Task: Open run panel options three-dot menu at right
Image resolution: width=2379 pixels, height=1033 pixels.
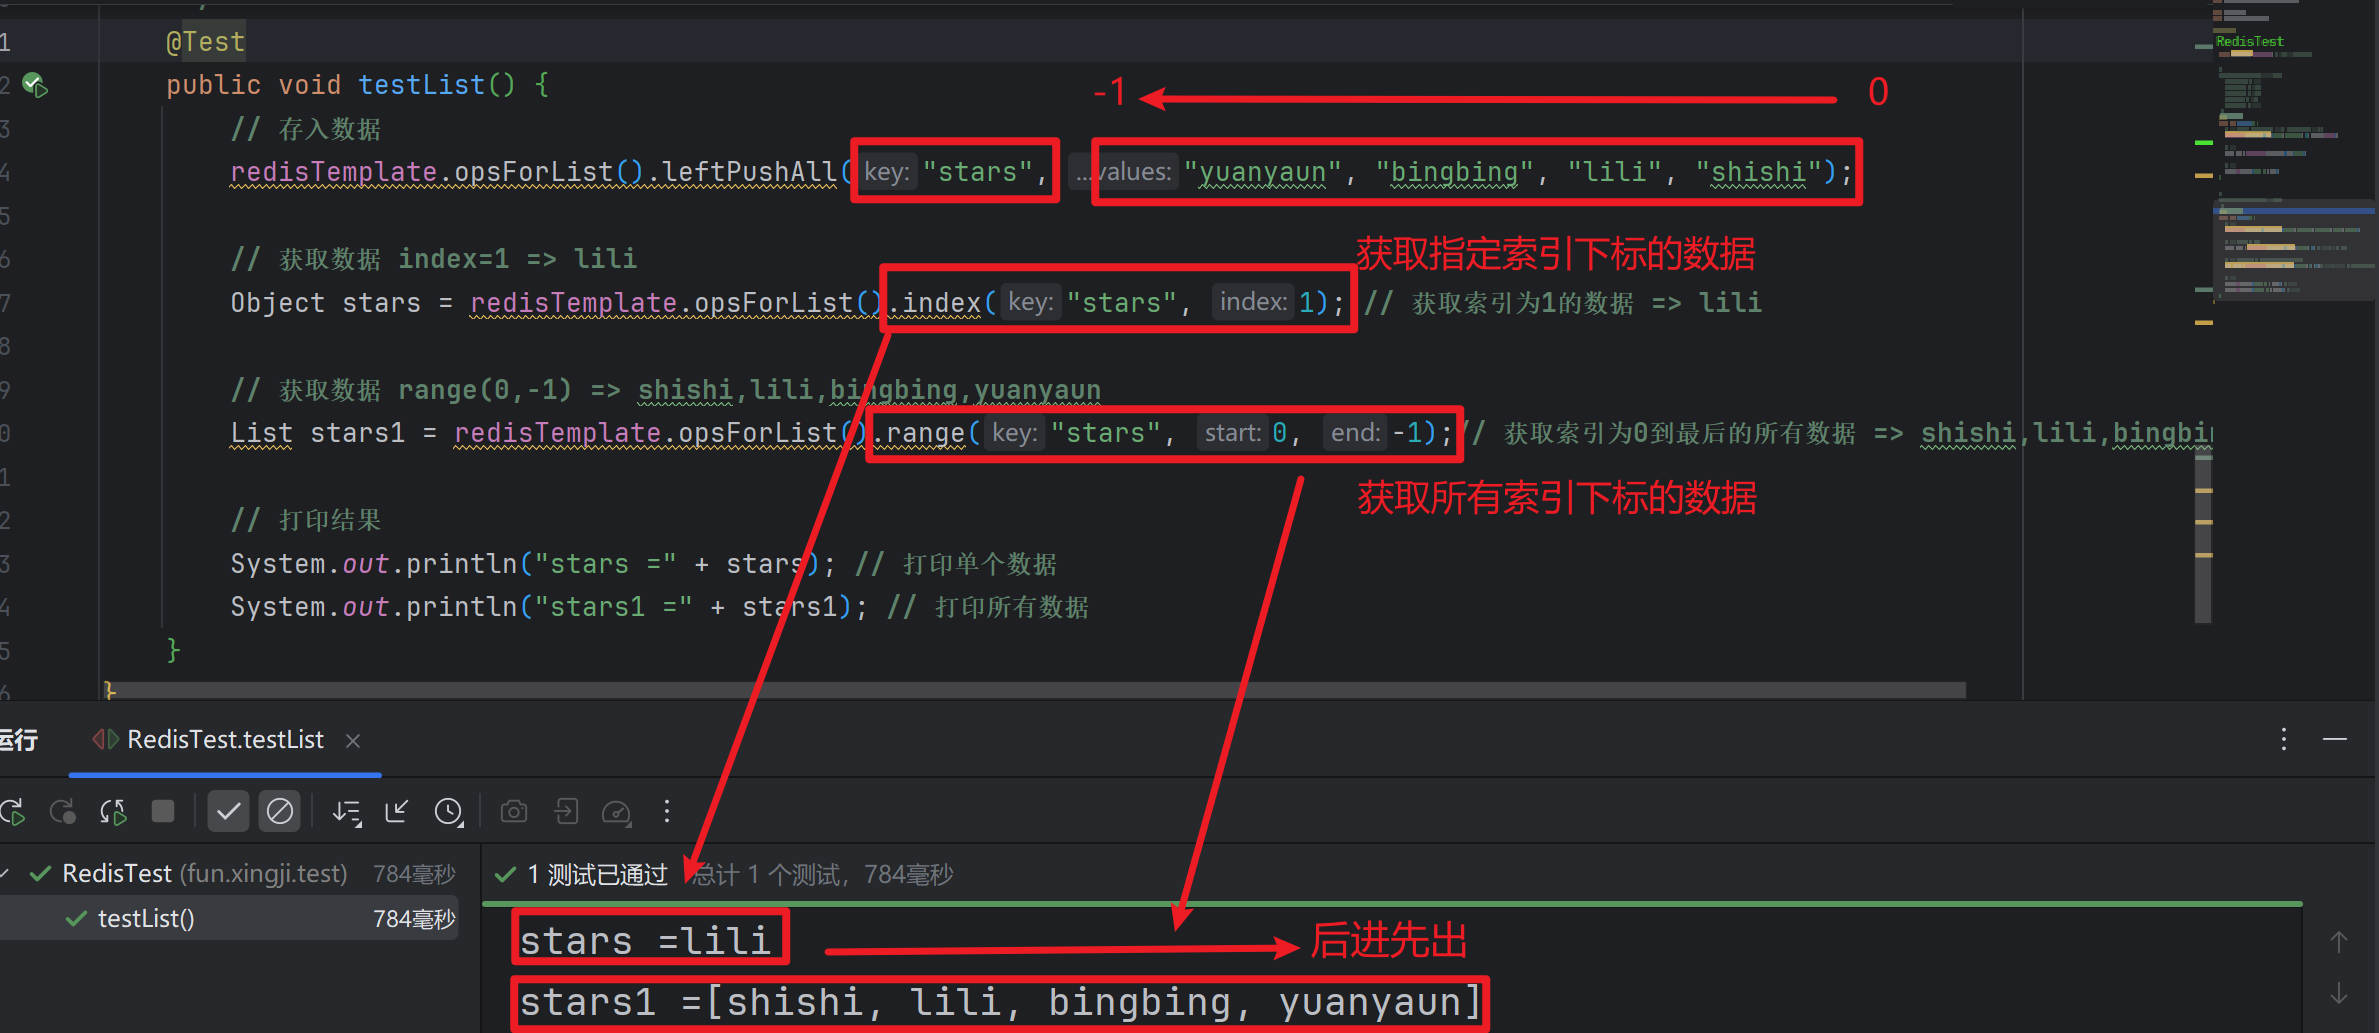Action: point(2284,740)
